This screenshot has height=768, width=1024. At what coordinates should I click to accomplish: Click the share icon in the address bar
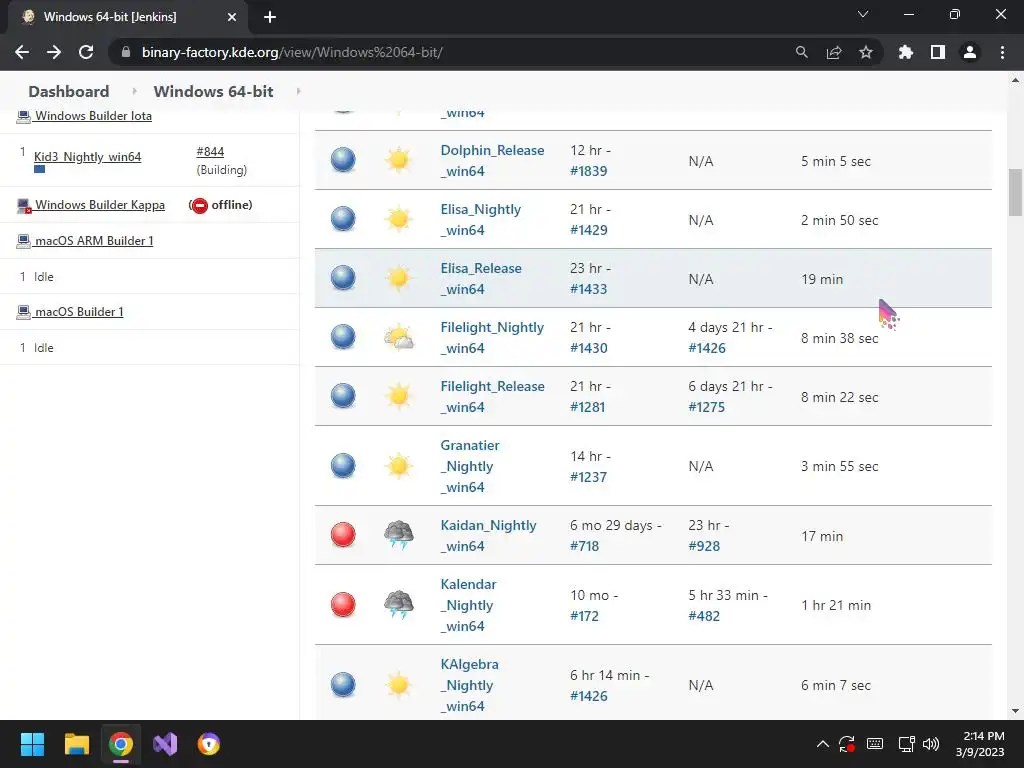tap(834, 52)
